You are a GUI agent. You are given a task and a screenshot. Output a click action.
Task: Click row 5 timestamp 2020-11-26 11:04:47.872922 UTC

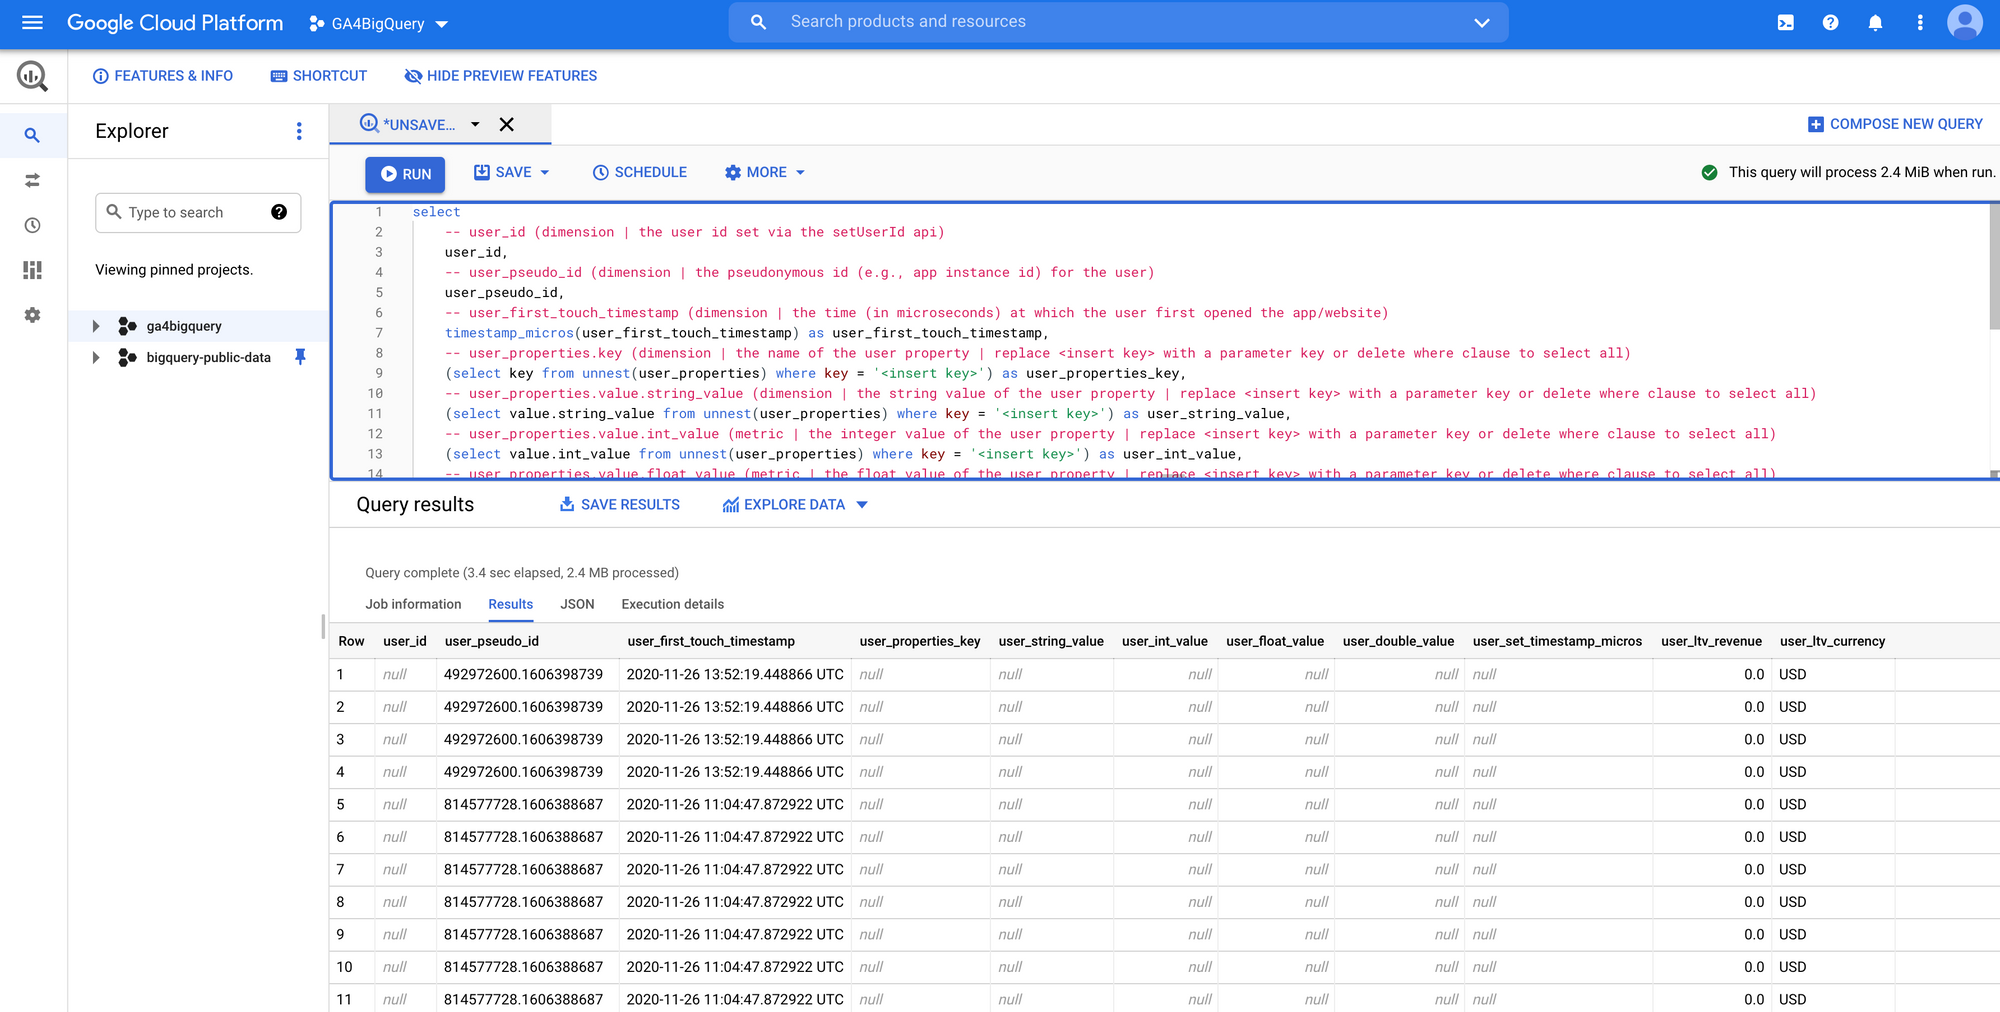[735, 804]
